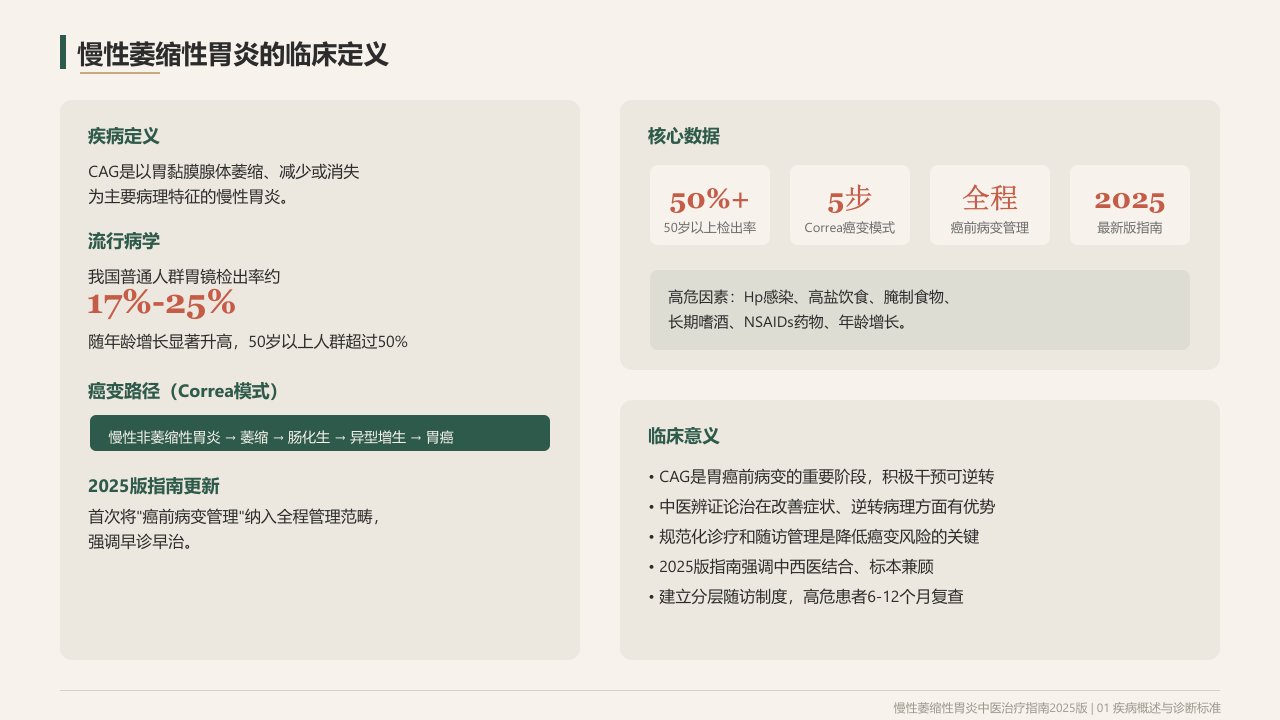The height and width of the screenshot is (720, 1280).
Task: Click the 2025版指南更新 heading
Action: point(154,486)
